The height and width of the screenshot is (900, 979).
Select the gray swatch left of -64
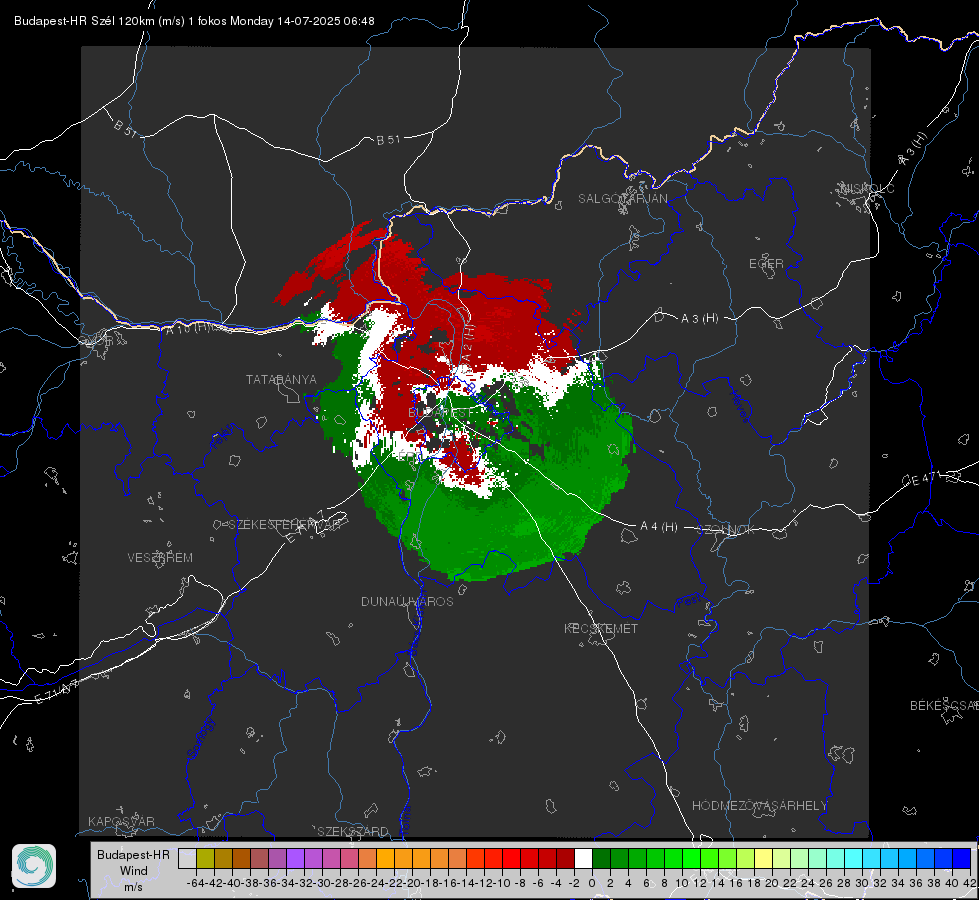[x=187, y=859]
